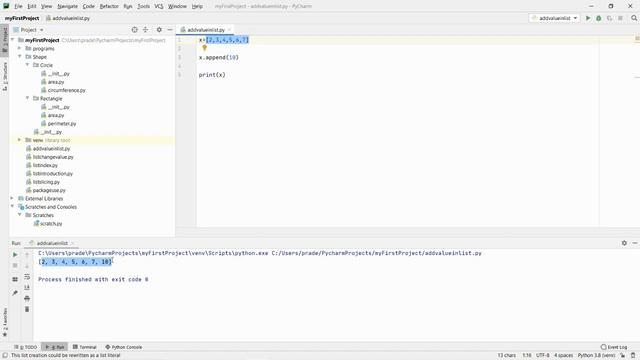This screenshot has height=360, width=640.
Task: Open the Project view selector dropdown
Action: [x=29, y=30]
